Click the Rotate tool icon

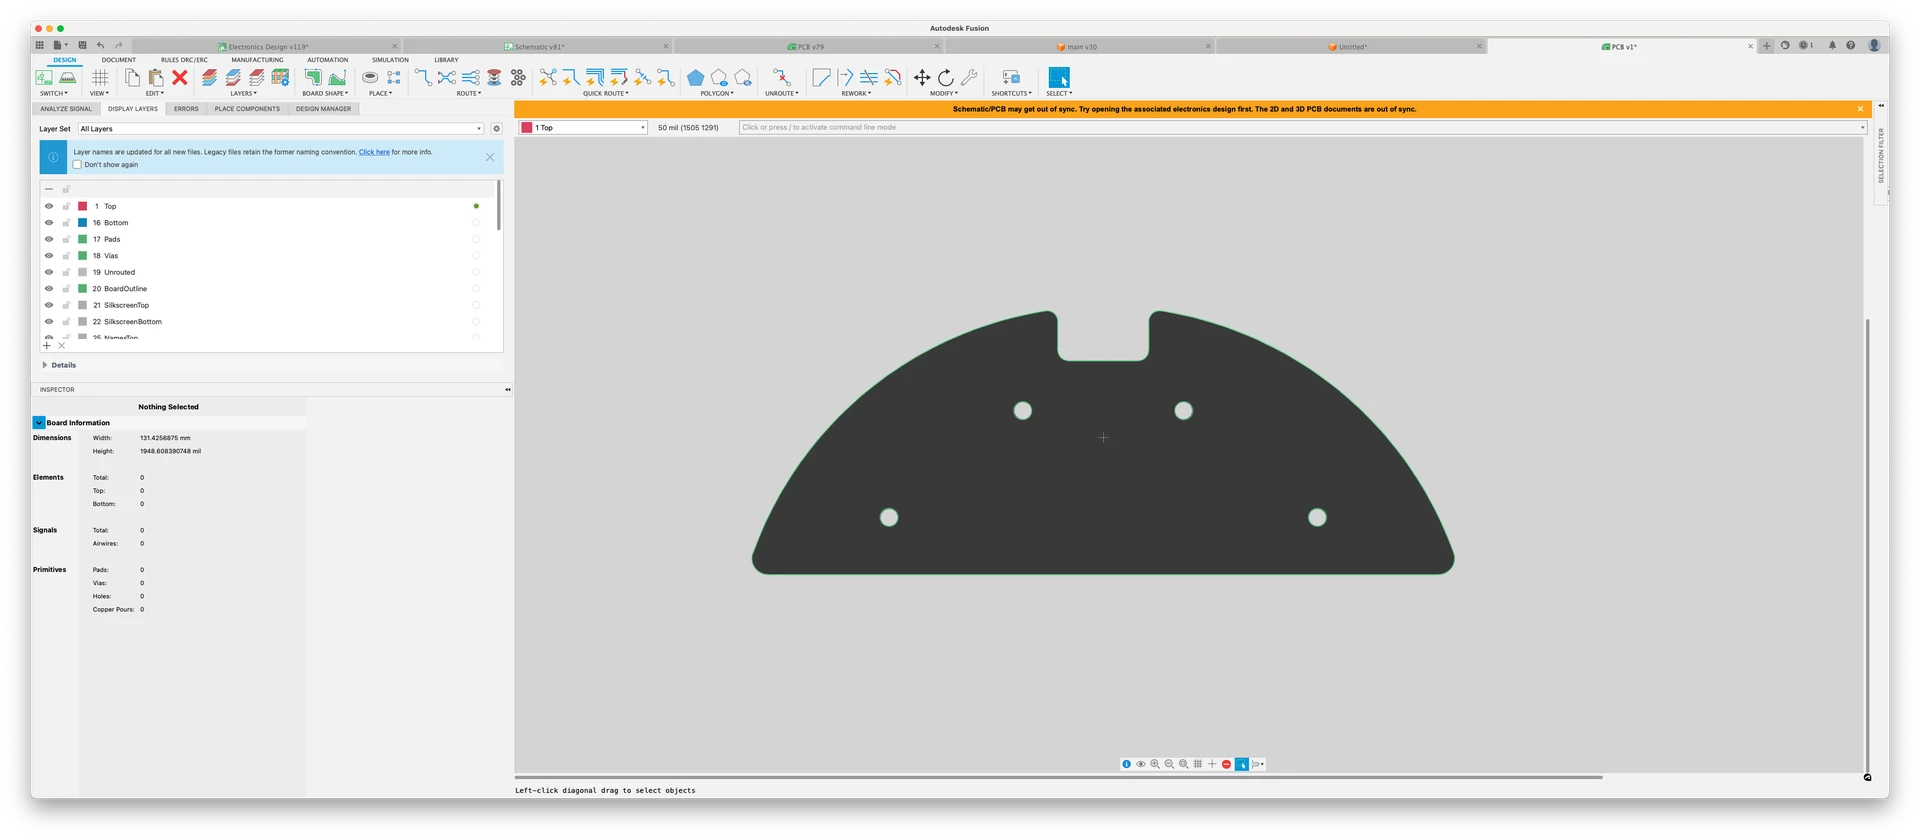click(945, 78)
